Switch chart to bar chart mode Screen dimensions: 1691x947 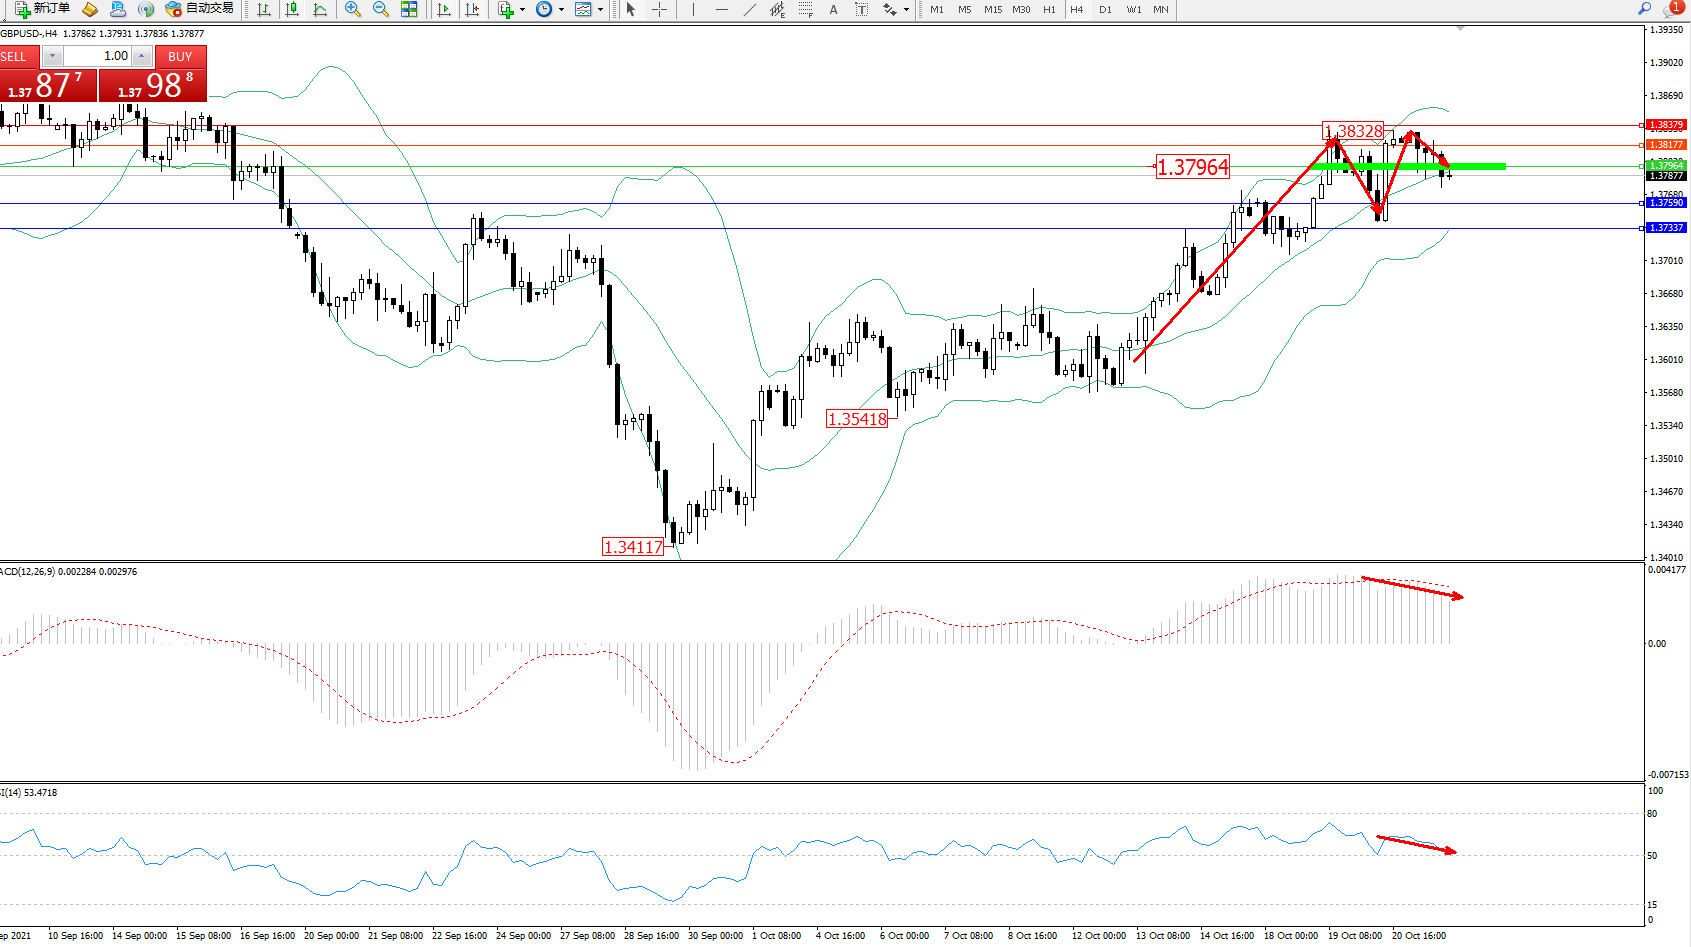264,9
